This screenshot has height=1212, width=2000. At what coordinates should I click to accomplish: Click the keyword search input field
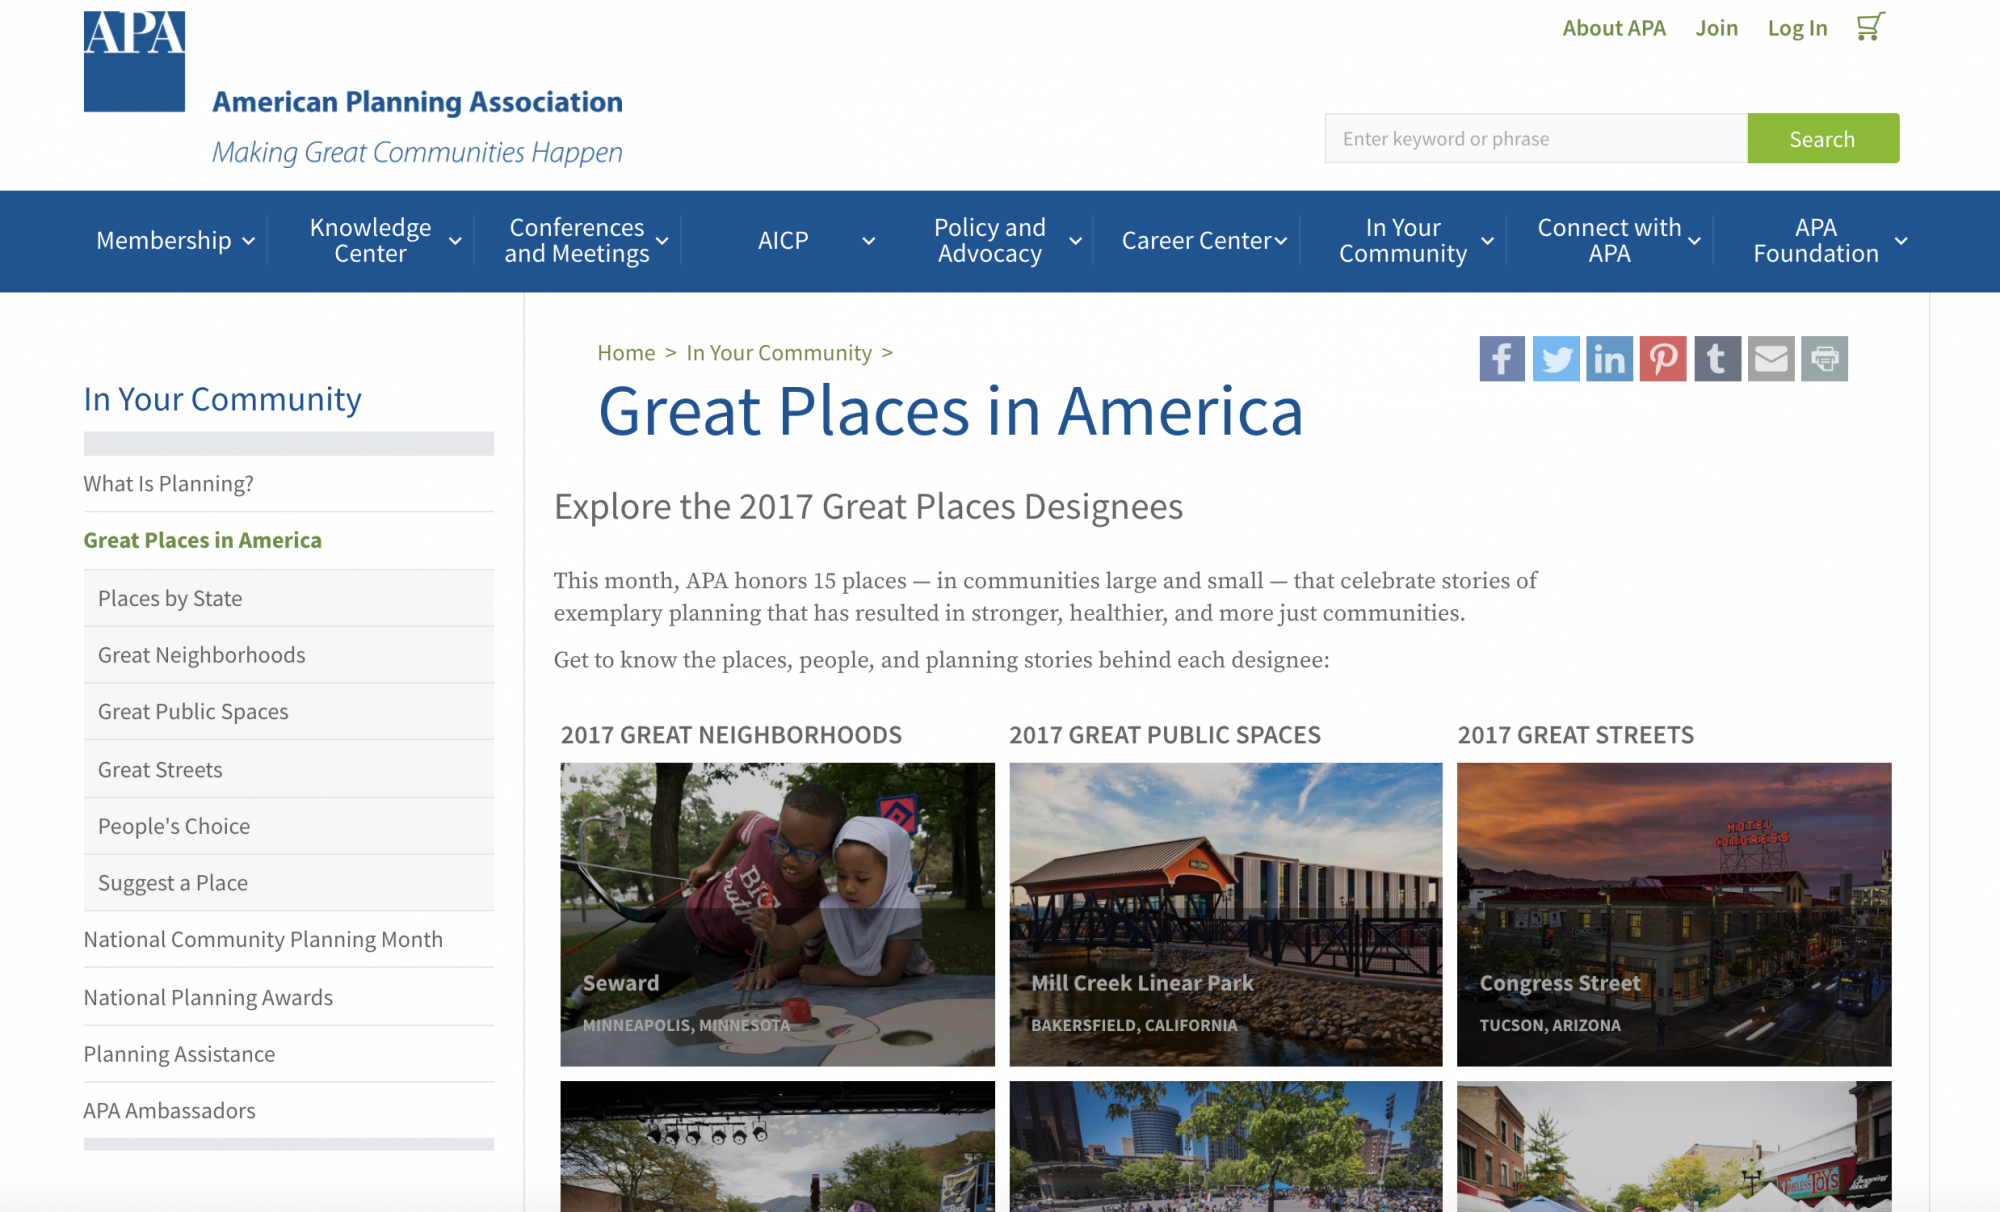click(x=1536, y=139)
